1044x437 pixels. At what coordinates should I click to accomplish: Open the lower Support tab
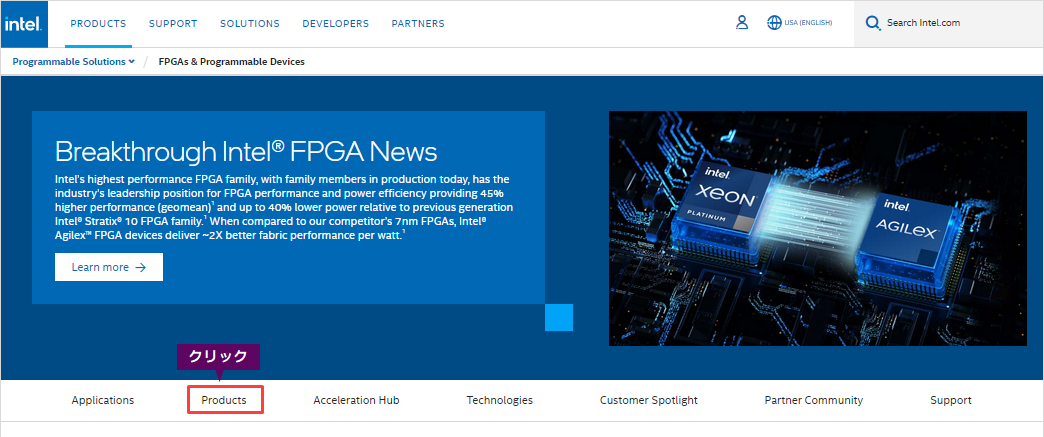[951, 400]
